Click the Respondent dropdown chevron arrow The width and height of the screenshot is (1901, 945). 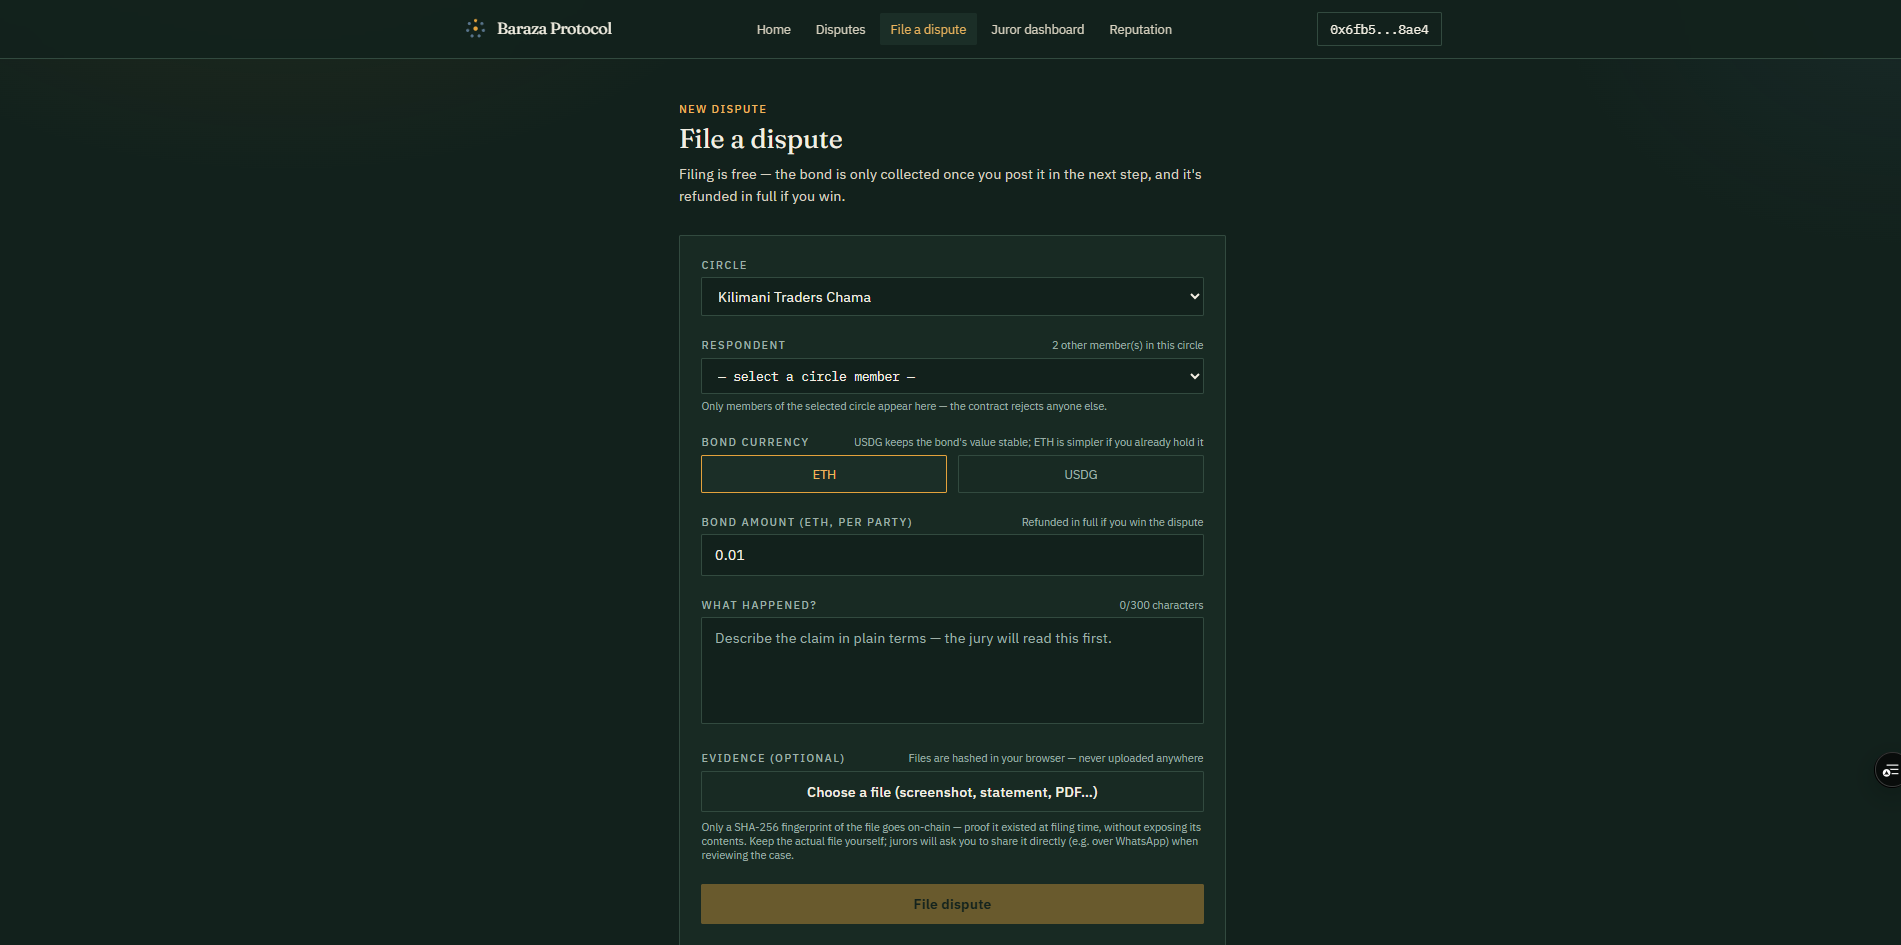click(1194, 376)
